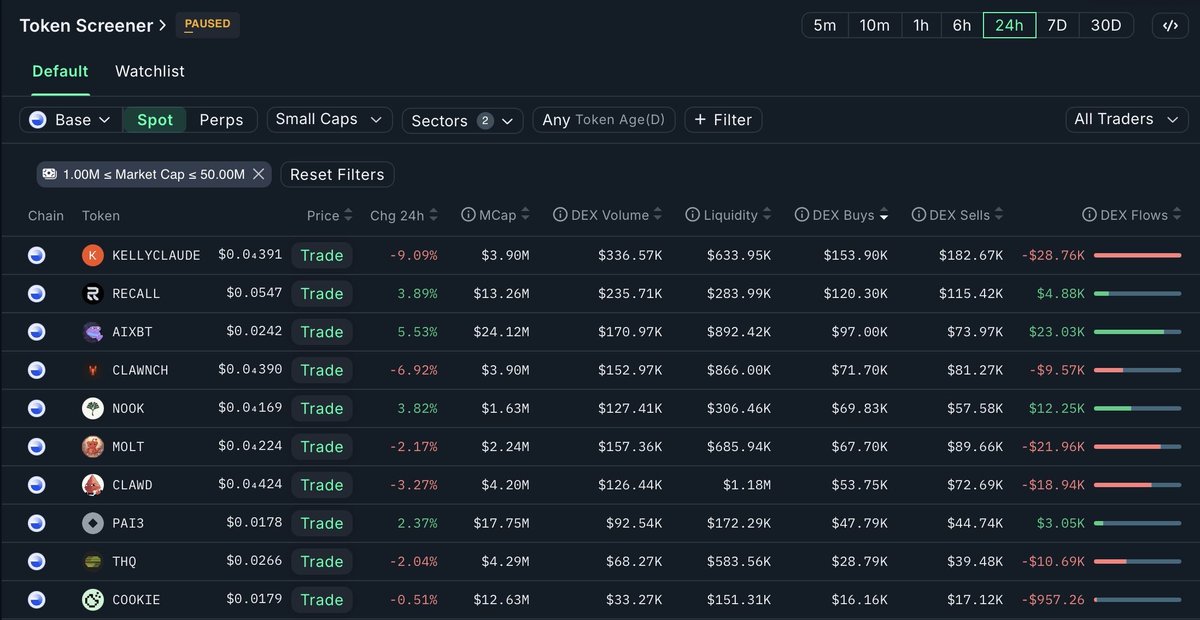Click THQ market cap $4.29M
Image resolution: width=1200 pixels, height=620 pixels.
click(x=505, y=562)
